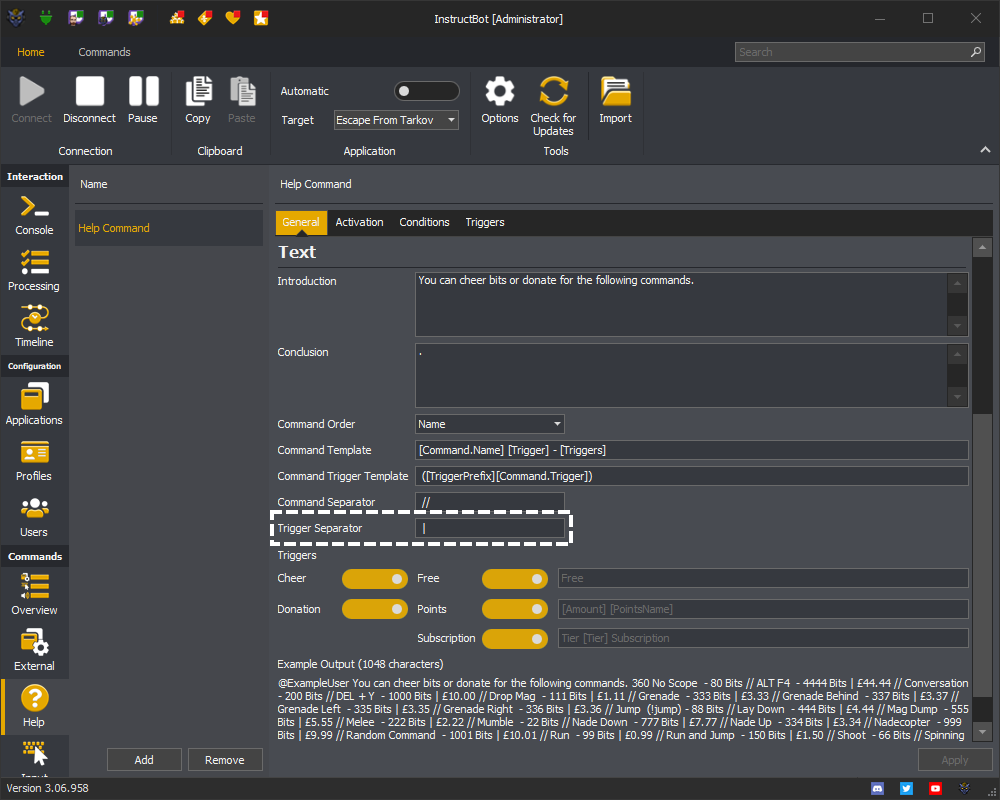Open the Processing section in the sidebar

pyautogui.click(x=34, y=271)
